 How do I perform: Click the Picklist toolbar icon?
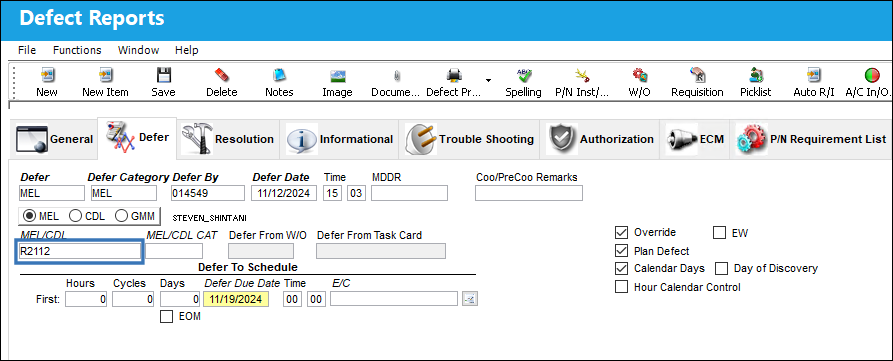tap(757, 75)
